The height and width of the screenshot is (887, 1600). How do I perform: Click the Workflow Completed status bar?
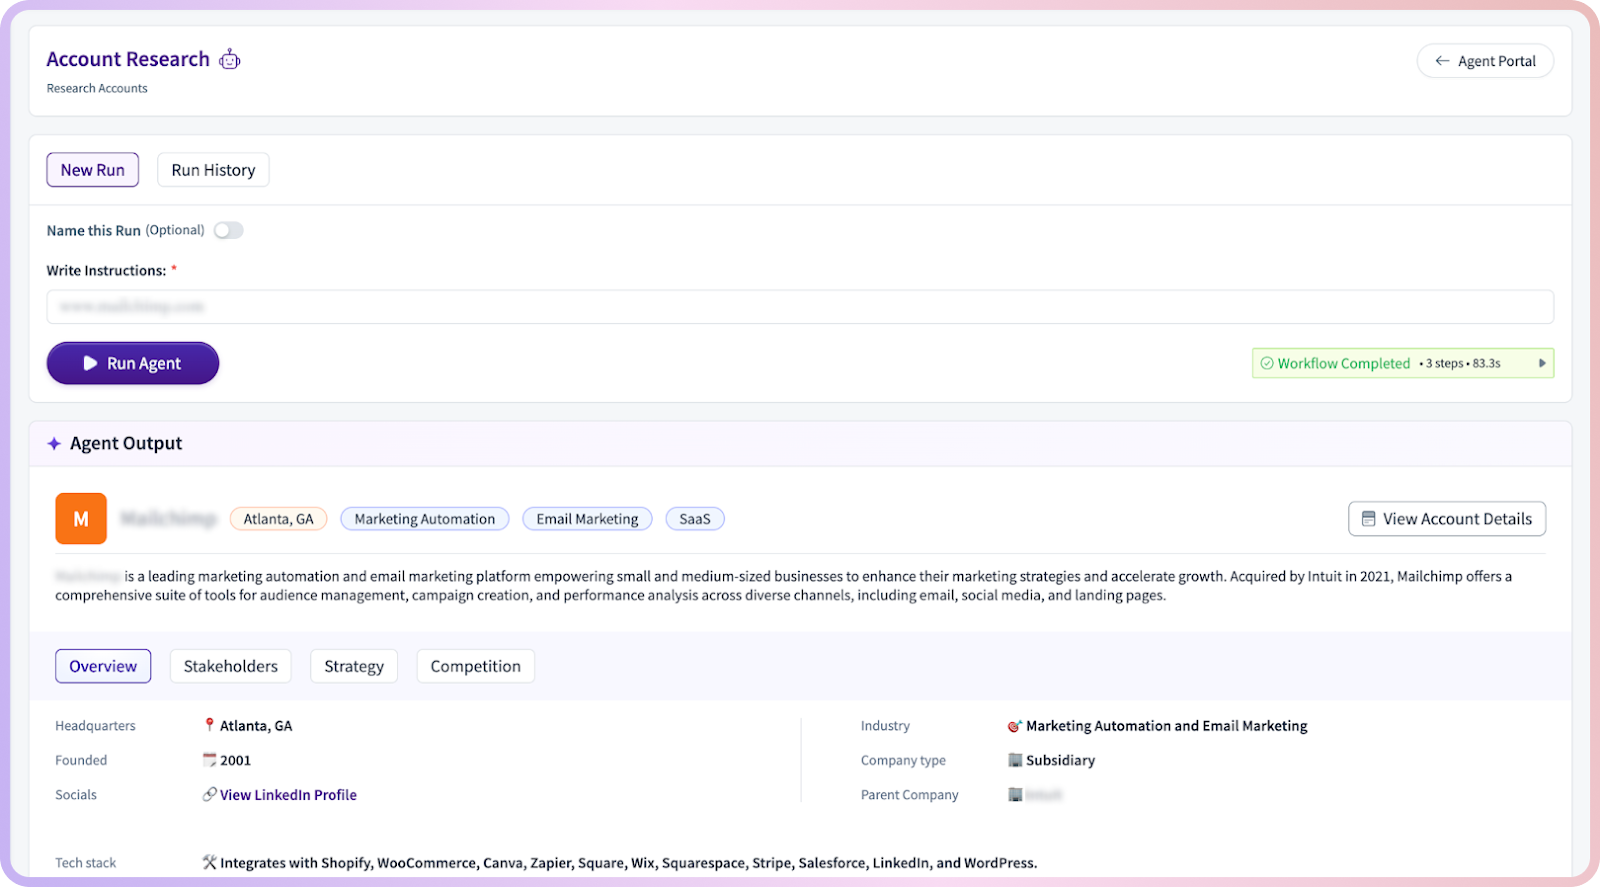pyautogui.click(x=1403, y=363)
